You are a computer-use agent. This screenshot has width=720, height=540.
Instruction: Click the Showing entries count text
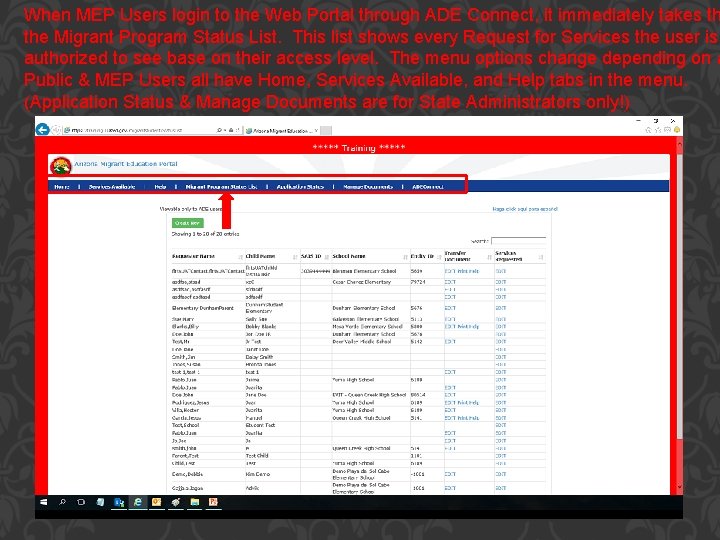[x=205, y=234]
